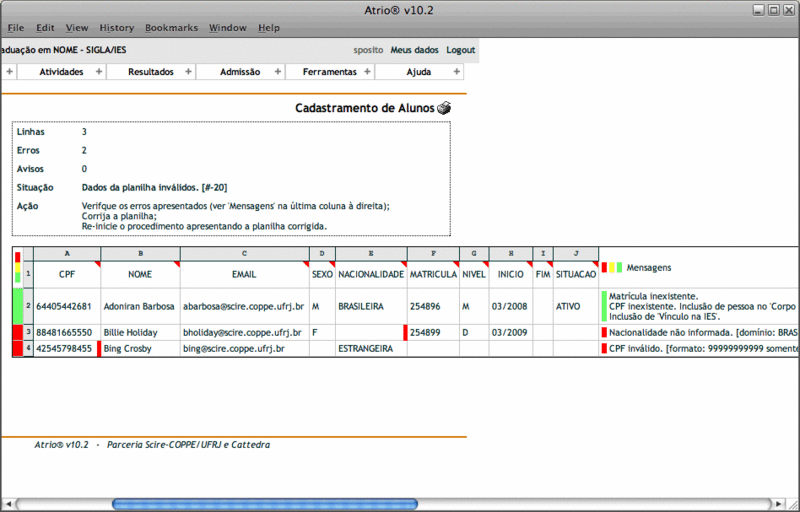This screenshot has width=800, height=512.
Task: Click the printer icon beside Cadastramento de Alunos
Action: pos(444,108)
